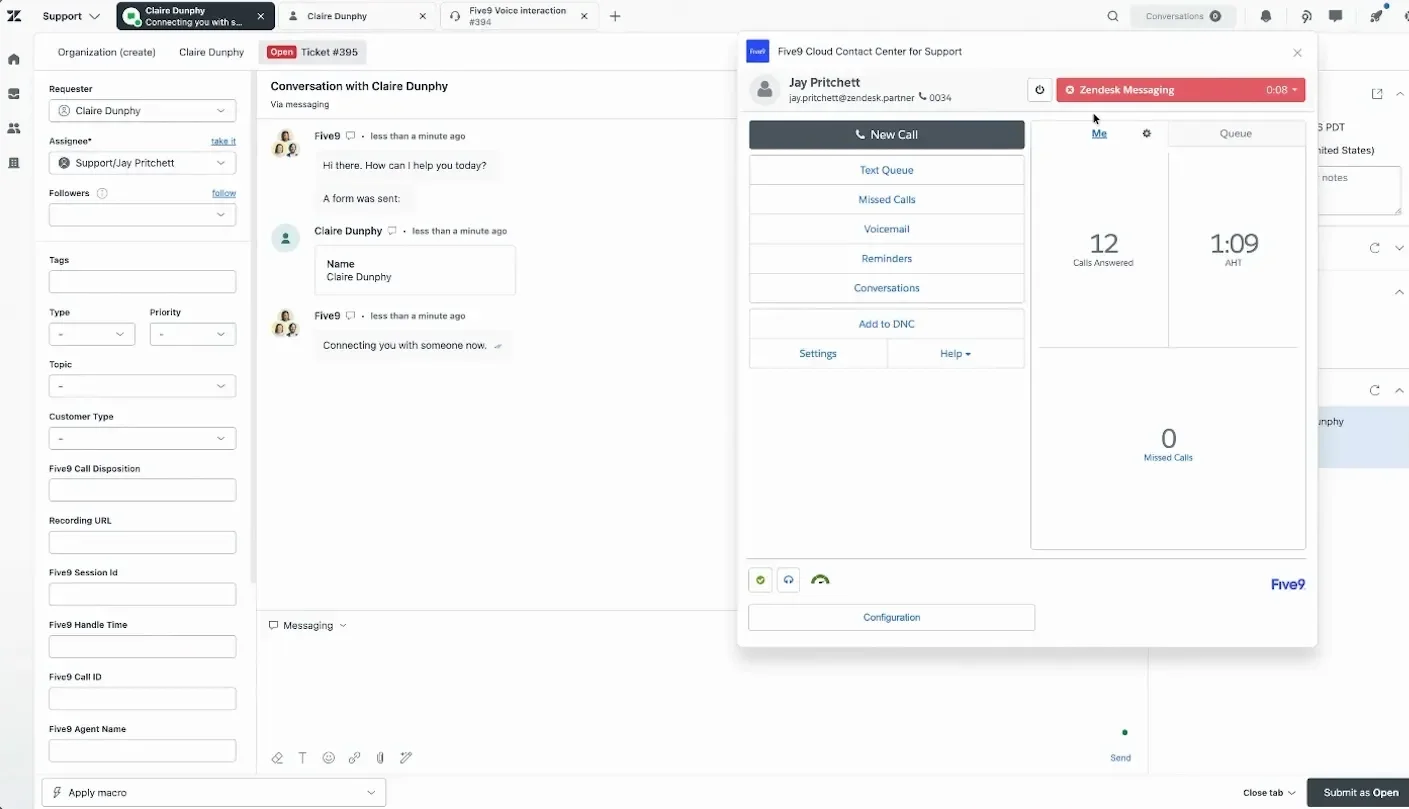Open the Followers dropdown
Viewport: 1409px width, 809px height.
[x=142, y=215]
